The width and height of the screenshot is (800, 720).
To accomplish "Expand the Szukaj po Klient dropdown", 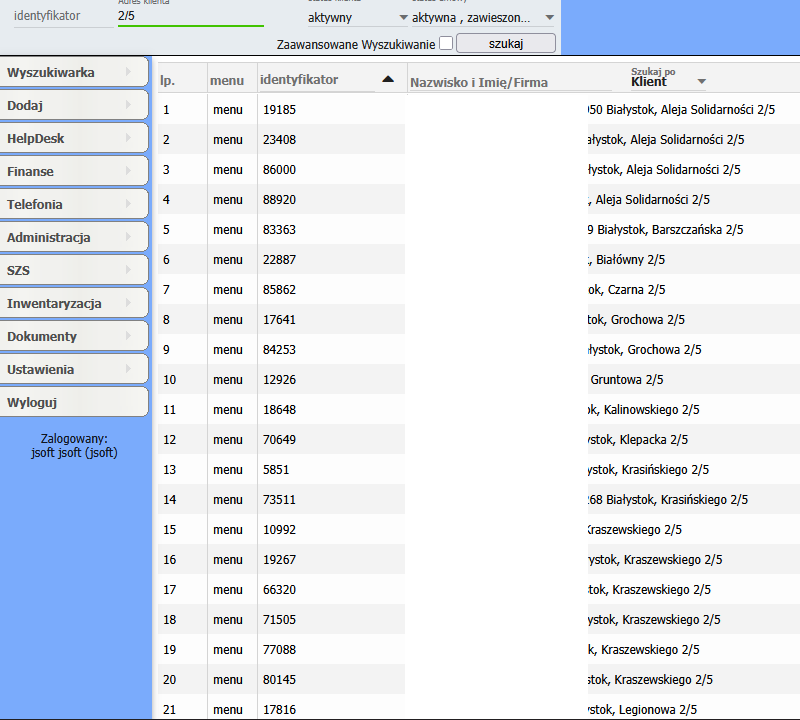I will [x=668, y=81].
